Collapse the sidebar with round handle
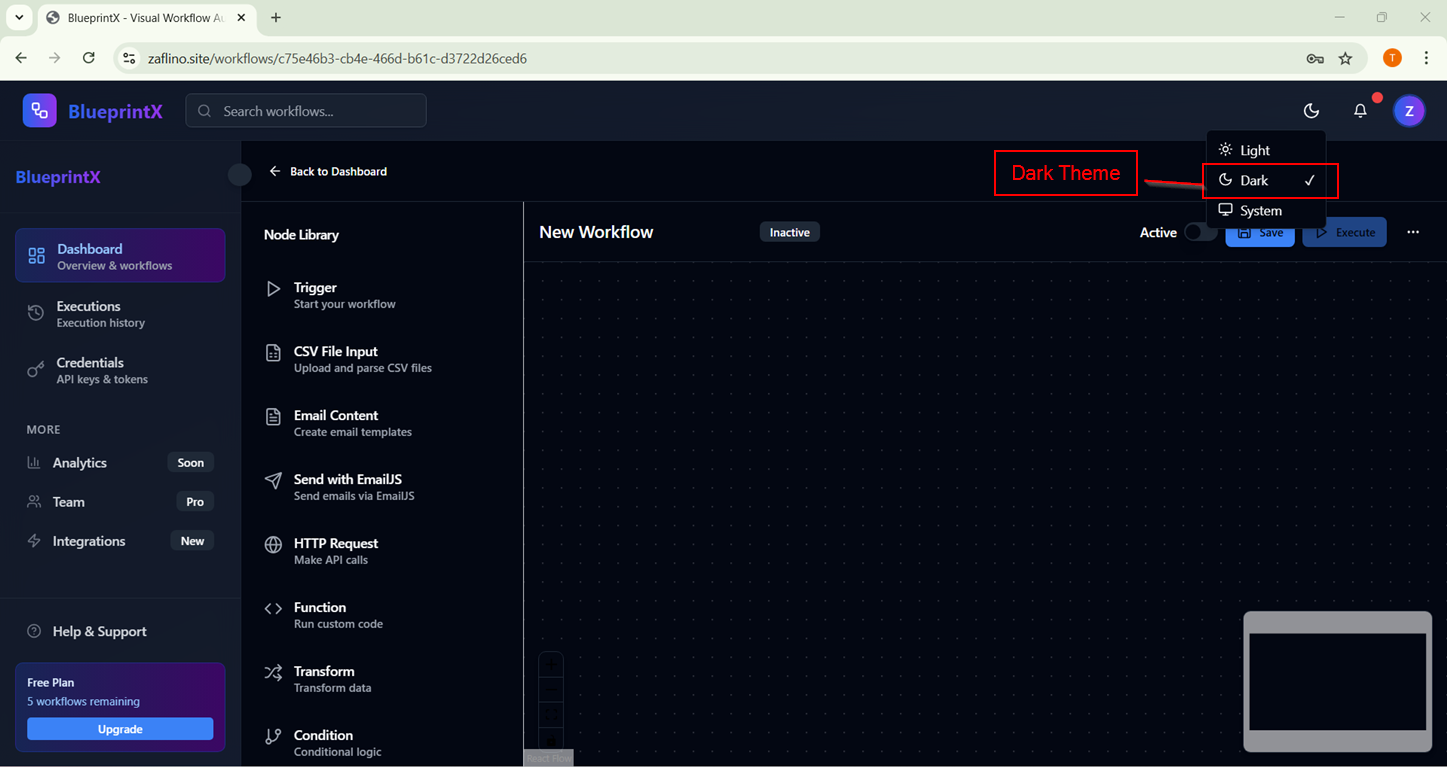 [240, 175]
